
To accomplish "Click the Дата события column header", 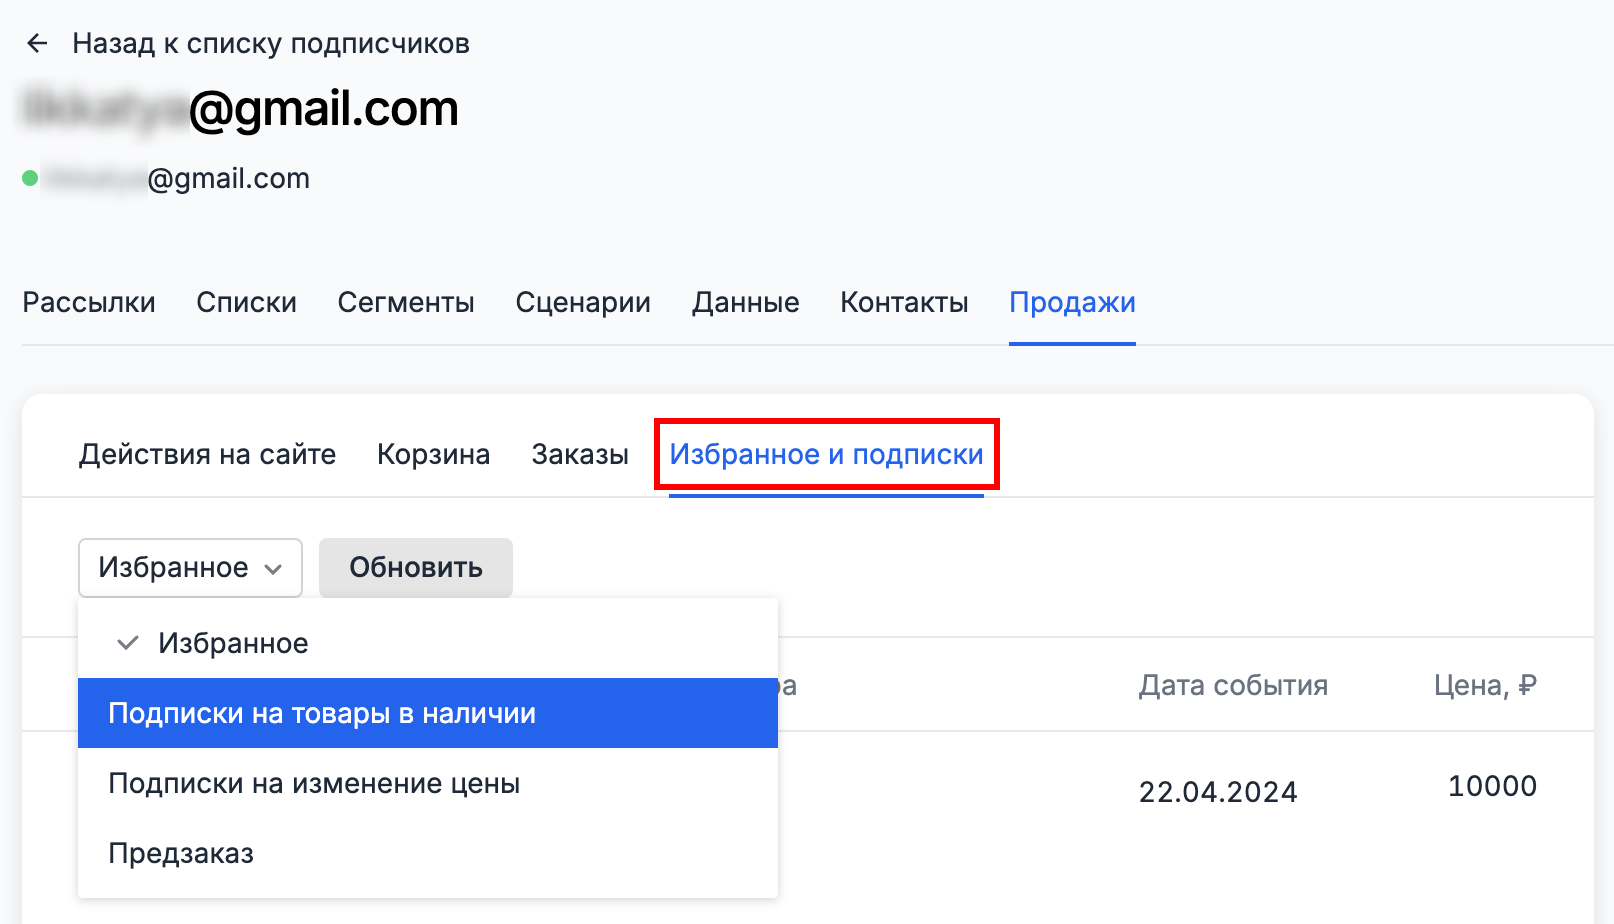I will click(1233, 685).
